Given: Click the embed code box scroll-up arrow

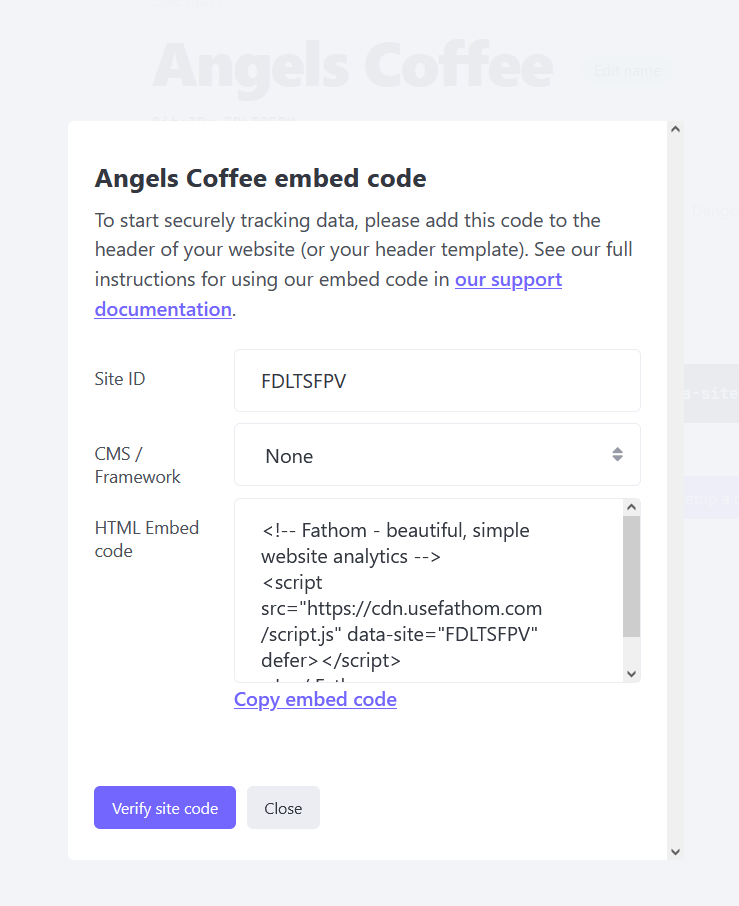Looking at the screenshot, I should point(631,507).
